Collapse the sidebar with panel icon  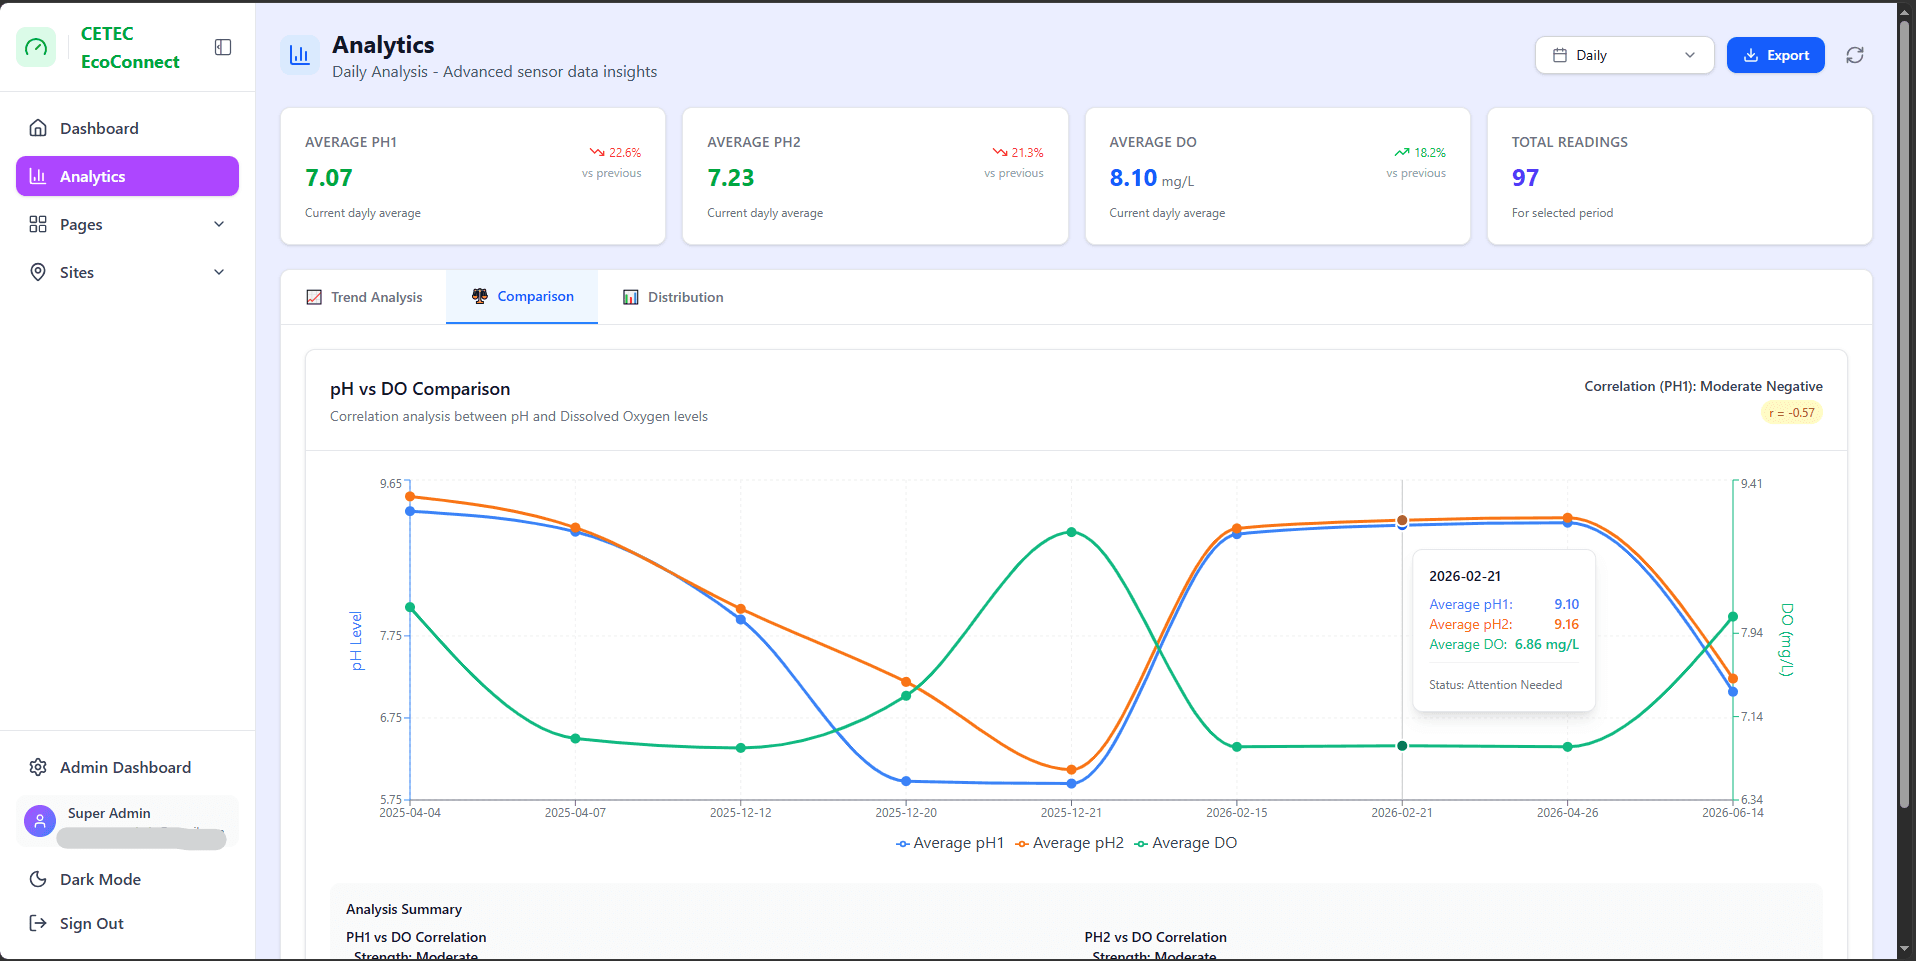click(x=223, y=47)
